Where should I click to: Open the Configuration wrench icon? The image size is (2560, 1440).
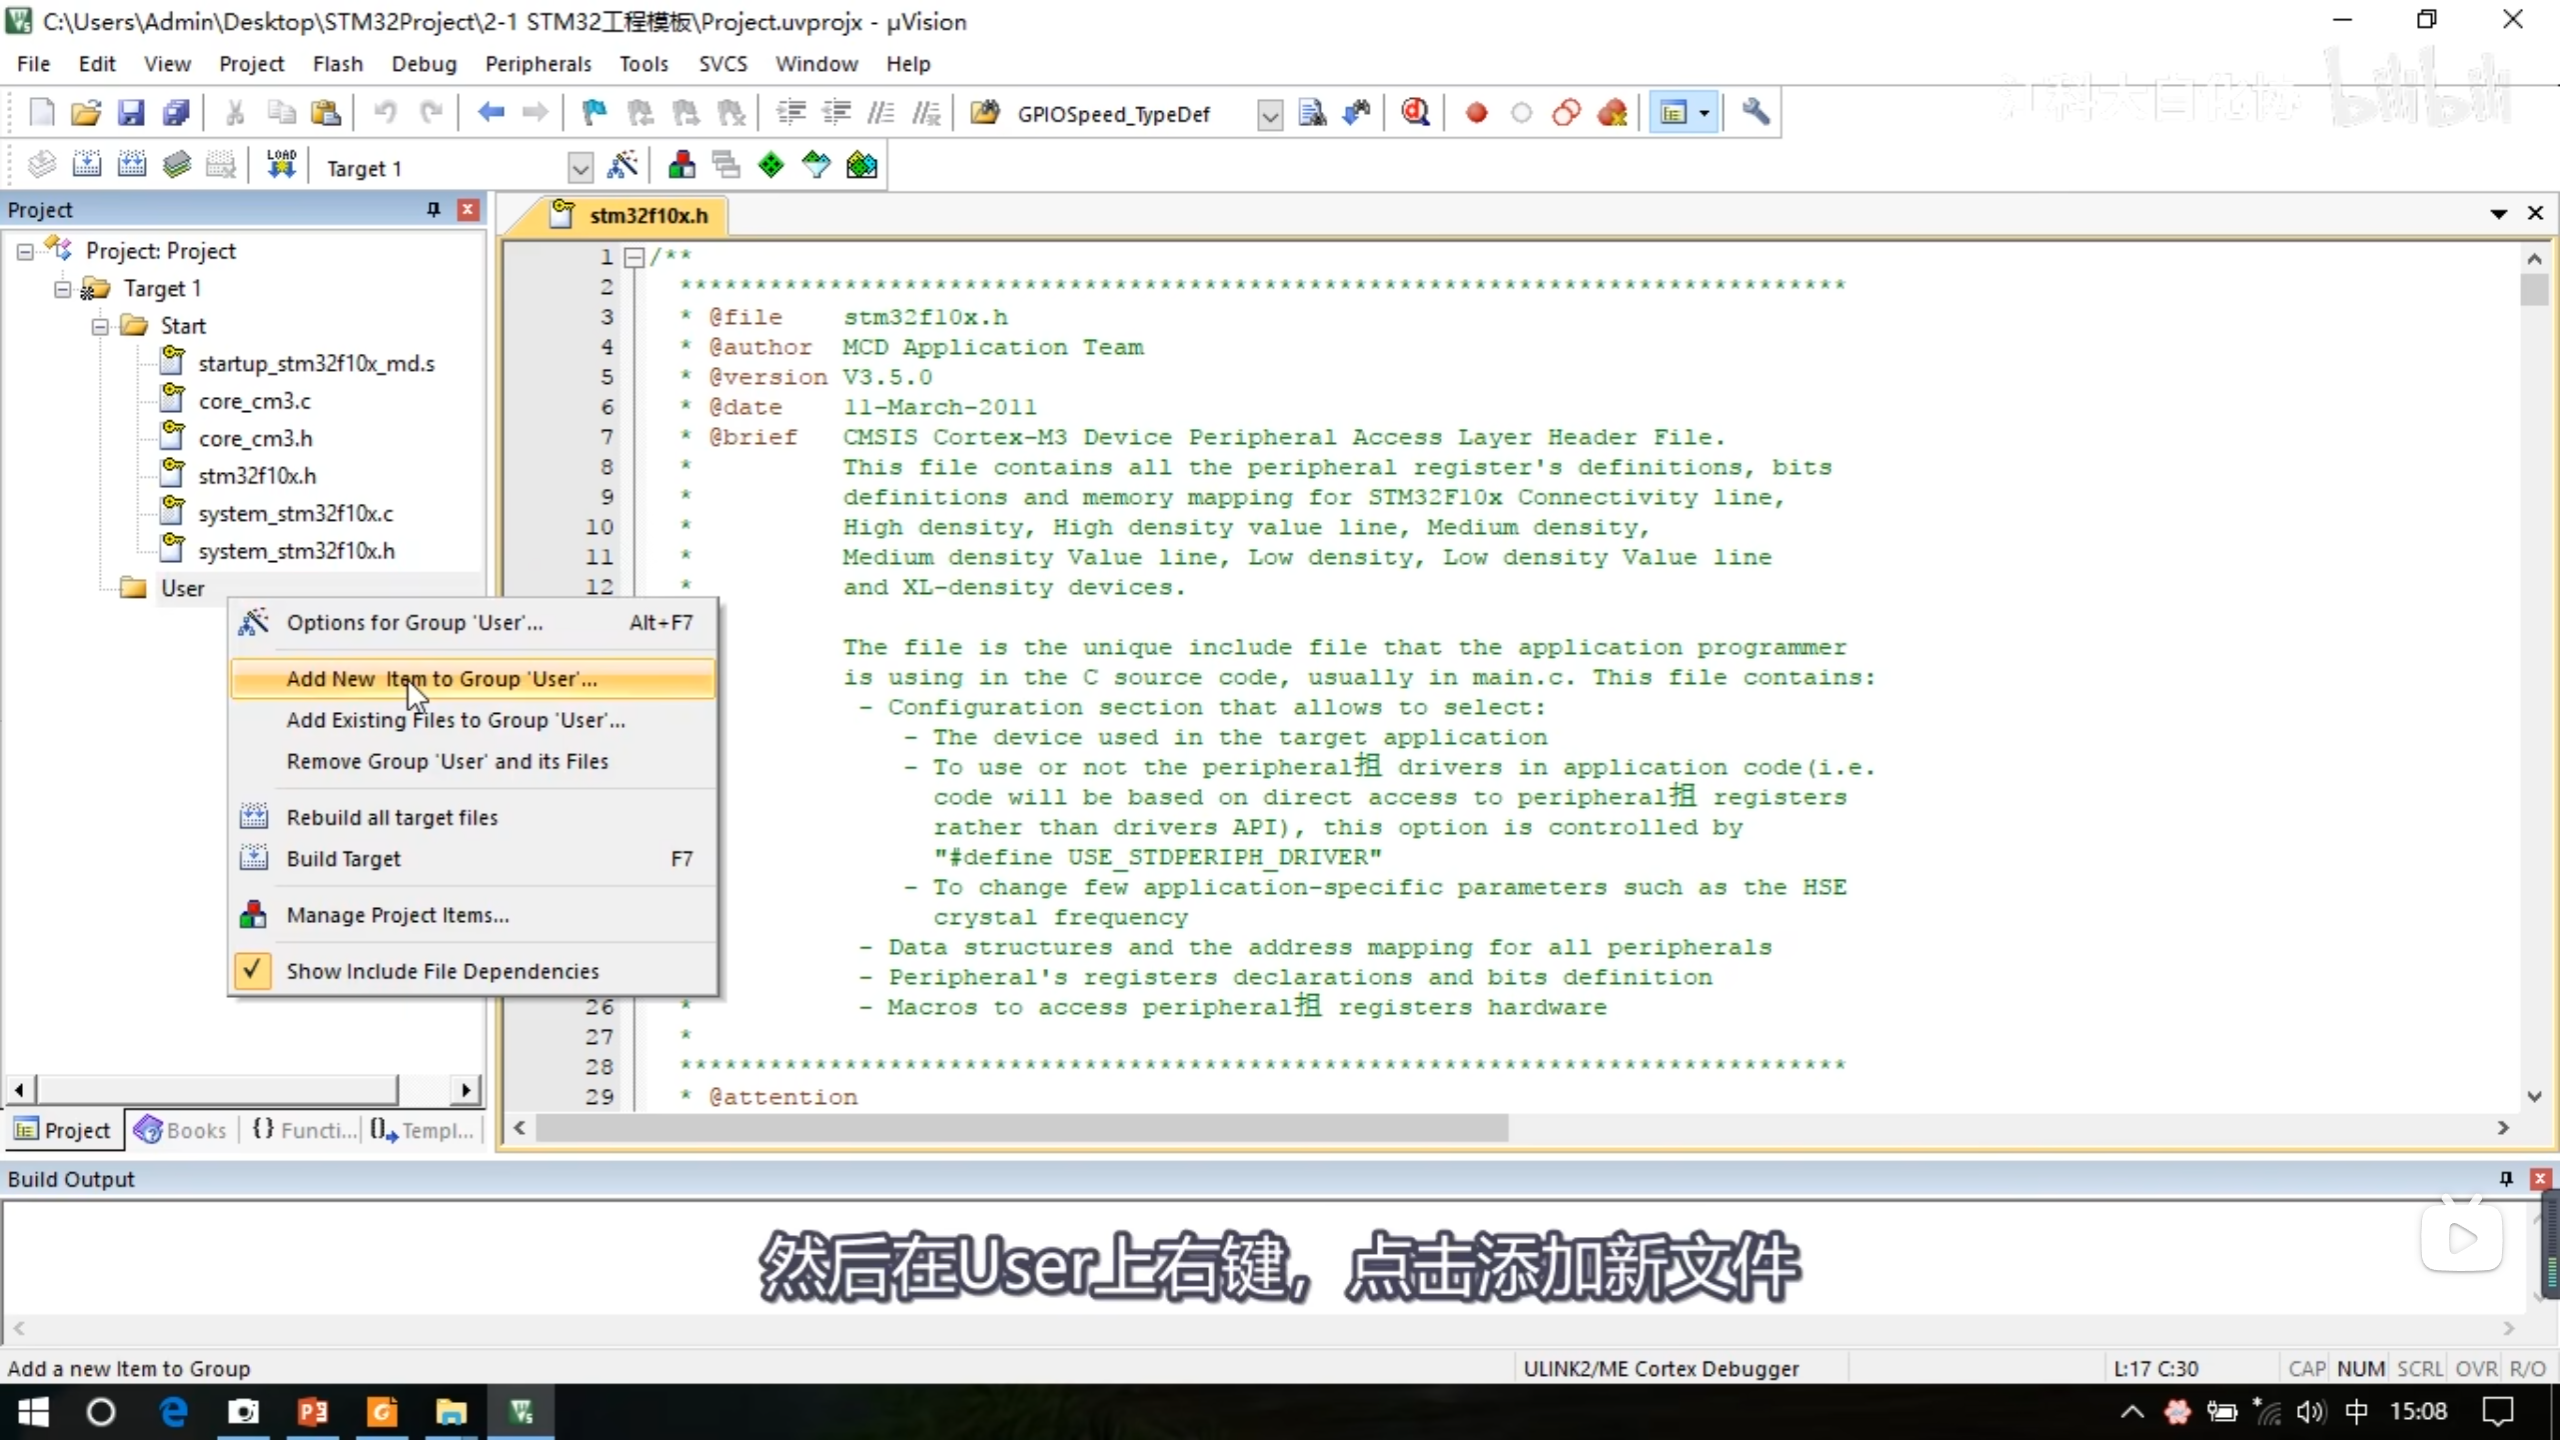tap(1756, 113)
